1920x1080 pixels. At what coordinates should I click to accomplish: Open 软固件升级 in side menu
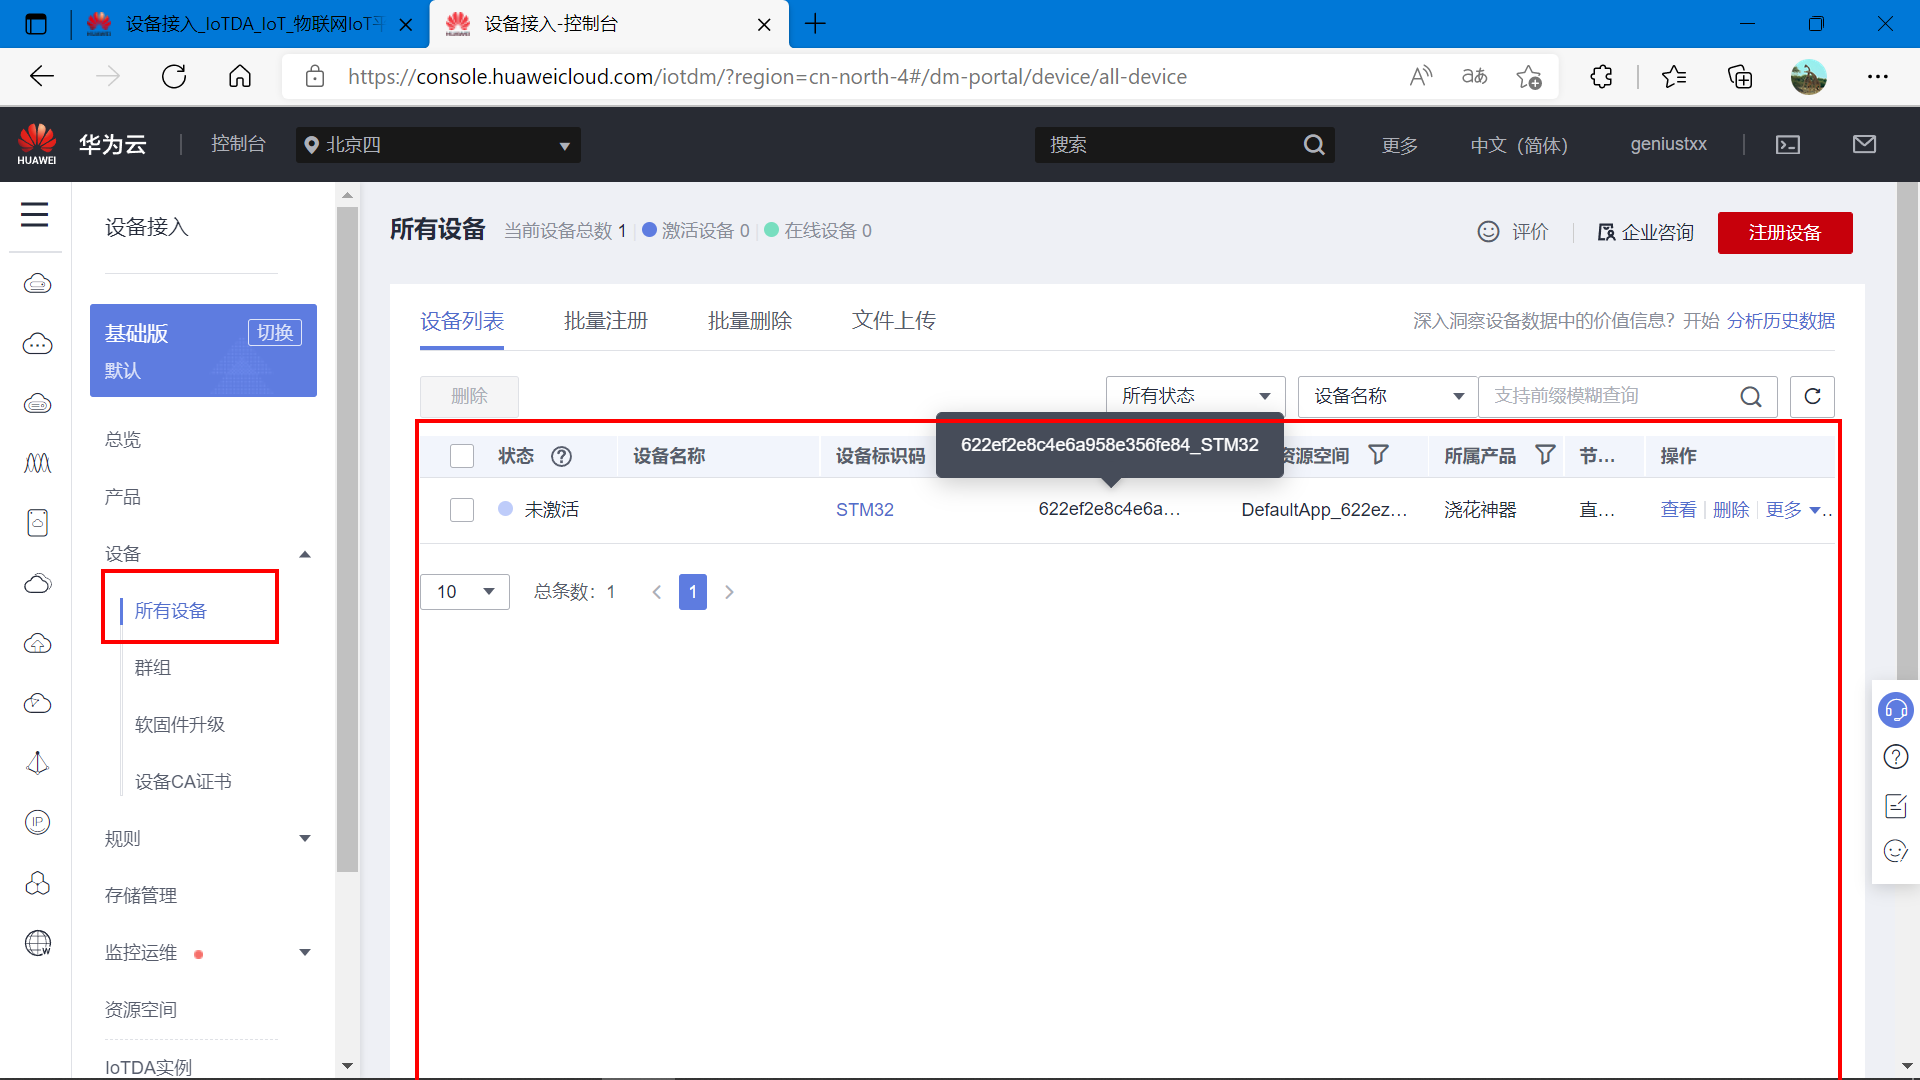180,725
